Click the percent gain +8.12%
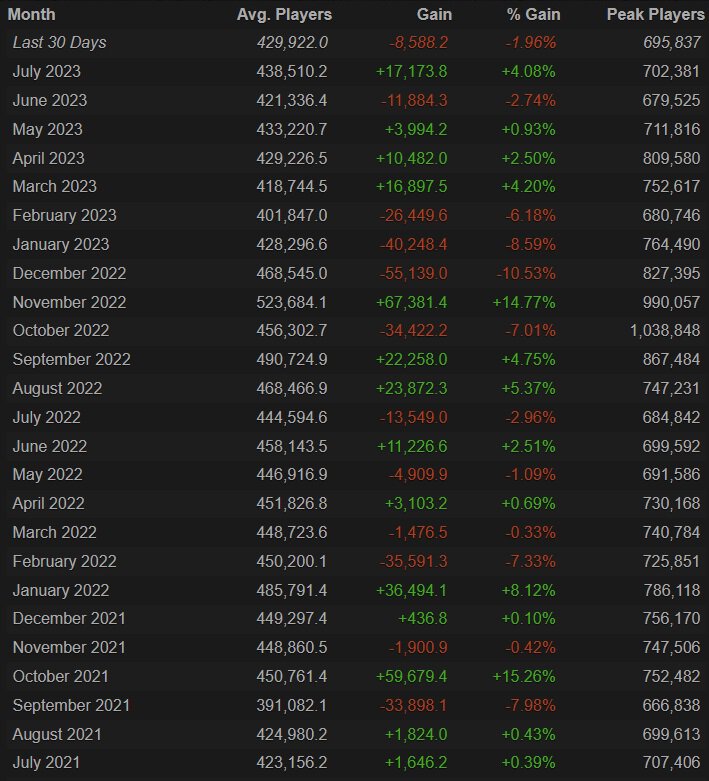The height and width of the screenshot is (781, 709). click(528, 590)
